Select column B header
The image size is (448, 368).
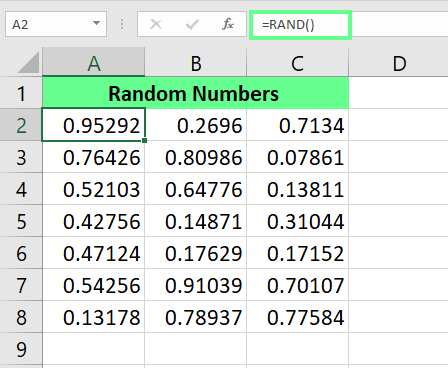196,63
